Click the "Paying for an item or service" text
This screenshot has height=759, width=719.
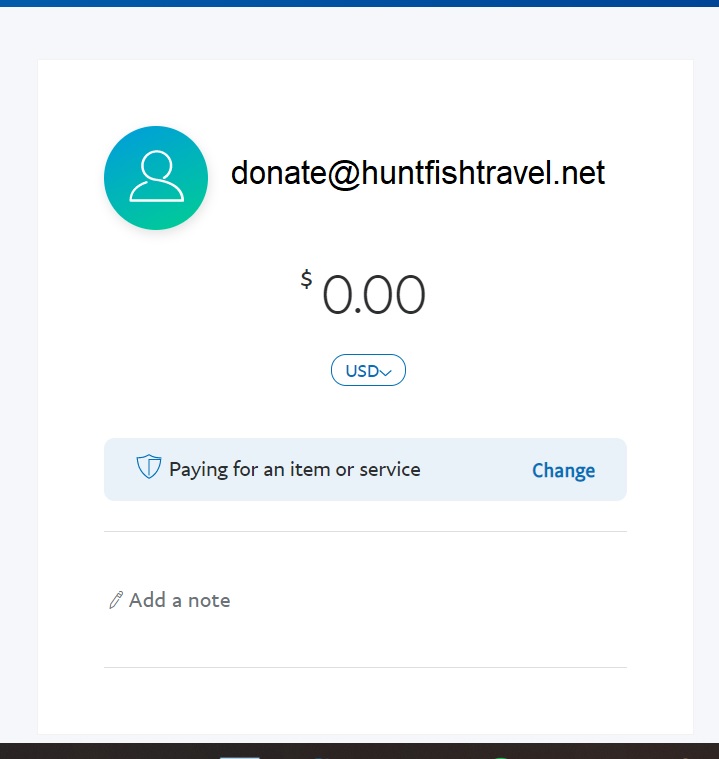click(295, 469)
